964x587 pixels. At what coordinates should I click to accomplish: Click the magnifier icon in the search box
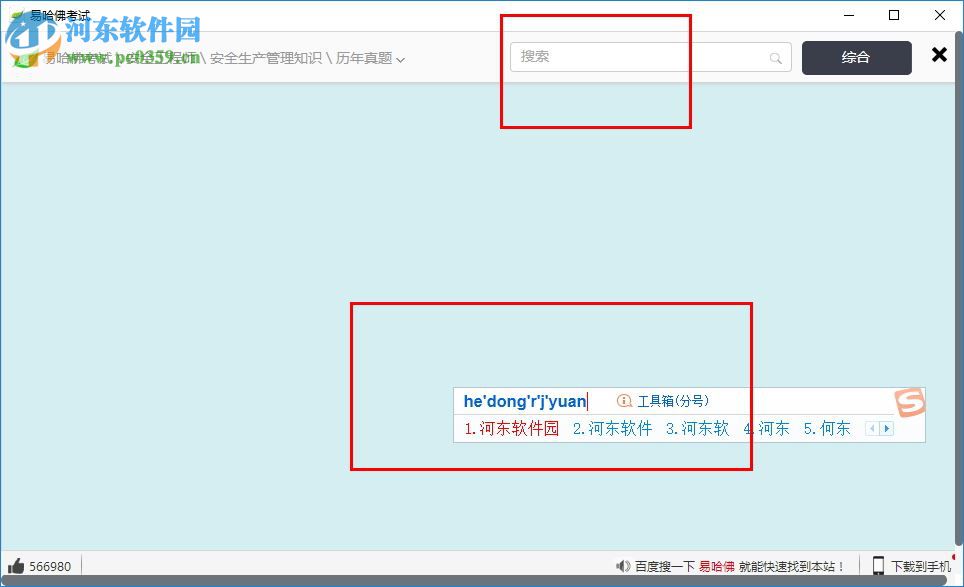[775, 57]
